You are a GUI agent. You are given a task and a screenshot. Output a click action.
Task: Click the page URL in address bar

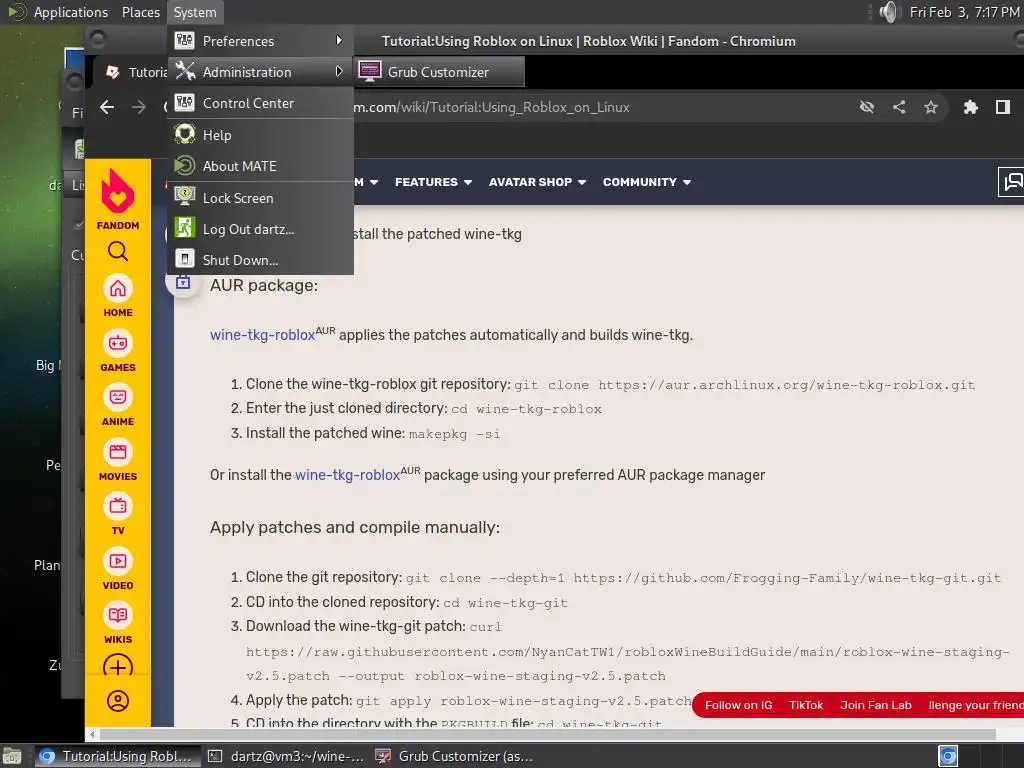[492, 107]
